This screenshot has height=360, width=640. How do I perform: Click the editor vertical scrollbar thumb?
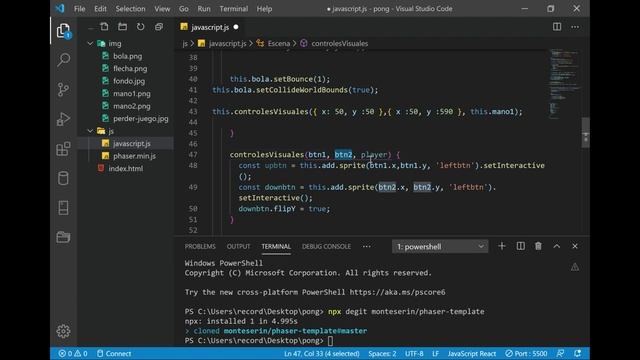pyautogui.click(x=585, y=133)
